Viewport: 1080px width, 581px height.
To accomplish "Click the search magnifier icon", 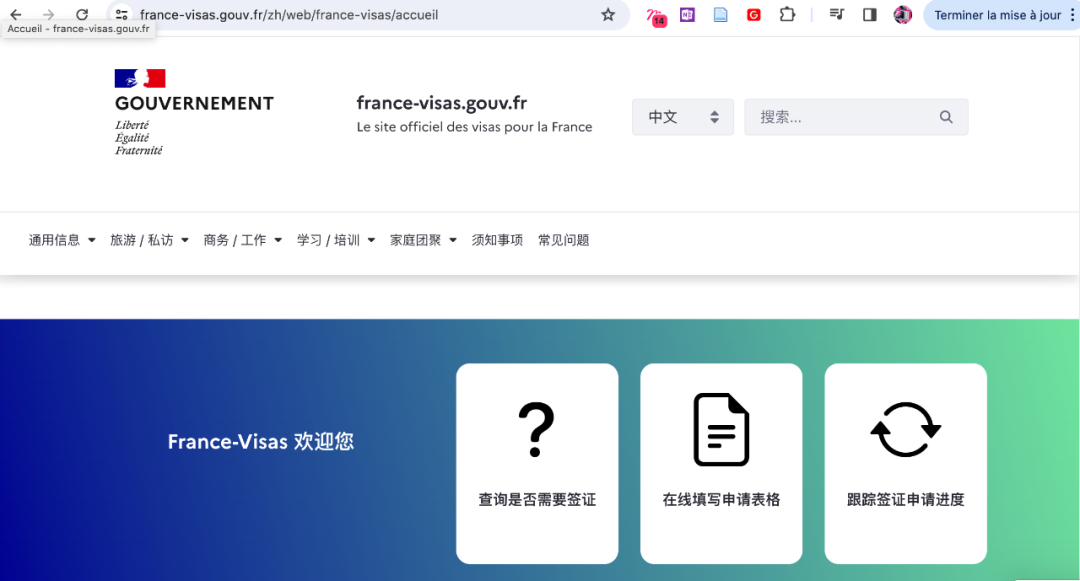I will [946, 117].
